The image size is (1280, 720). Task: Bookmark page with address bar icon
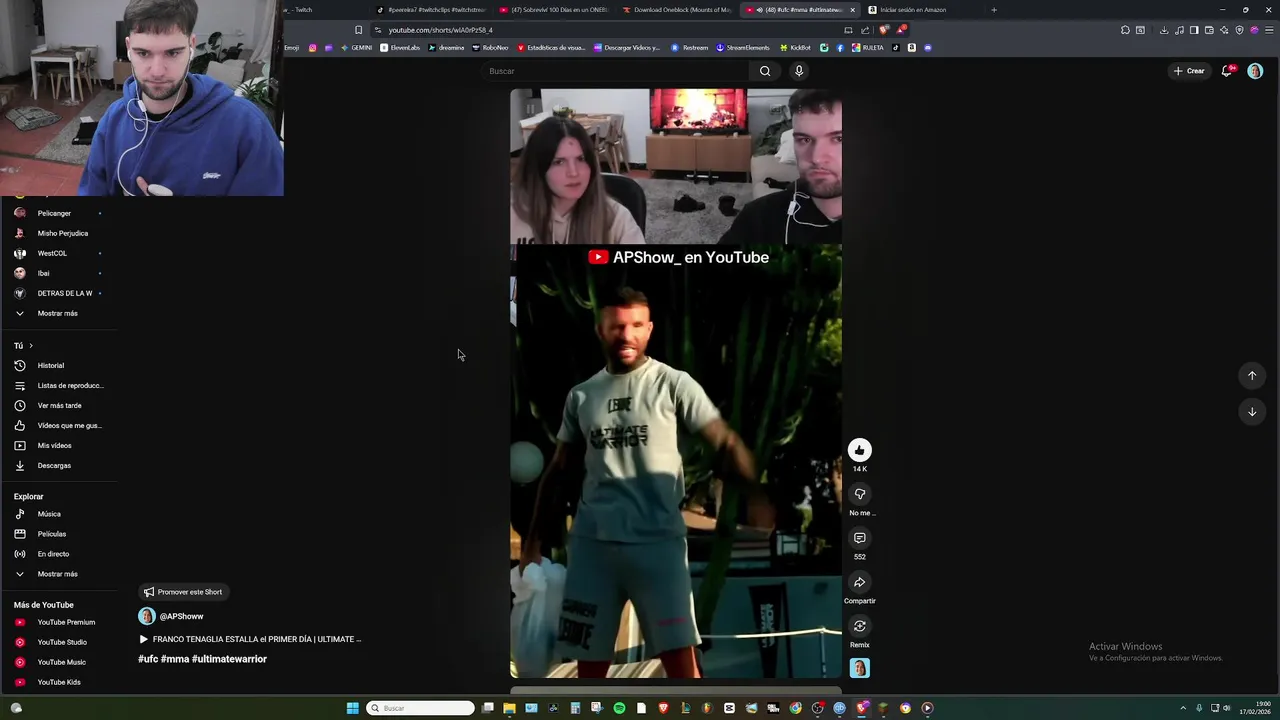coord(358,30)
